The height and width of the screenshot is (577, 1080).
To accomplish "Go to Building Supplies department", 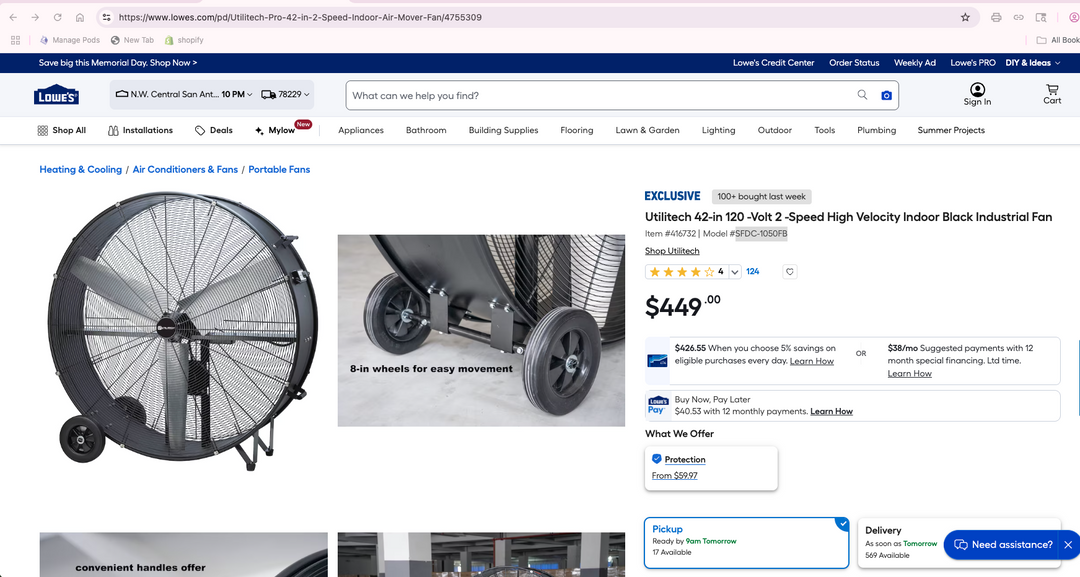I will click(503, 130).
